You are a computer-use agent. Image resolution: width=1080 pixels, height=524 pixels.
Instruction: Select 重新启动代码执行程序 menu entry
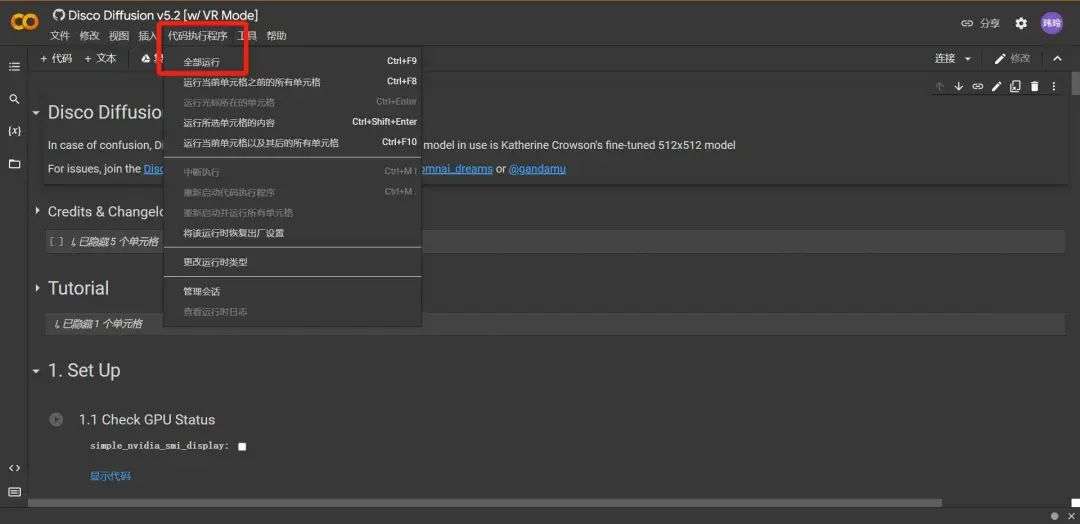[293, 192]
